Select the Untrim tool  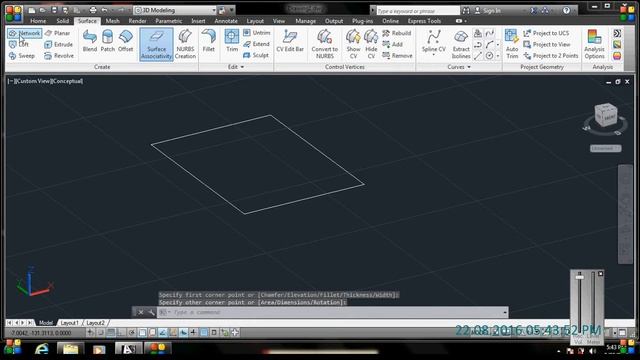(257, 33)
